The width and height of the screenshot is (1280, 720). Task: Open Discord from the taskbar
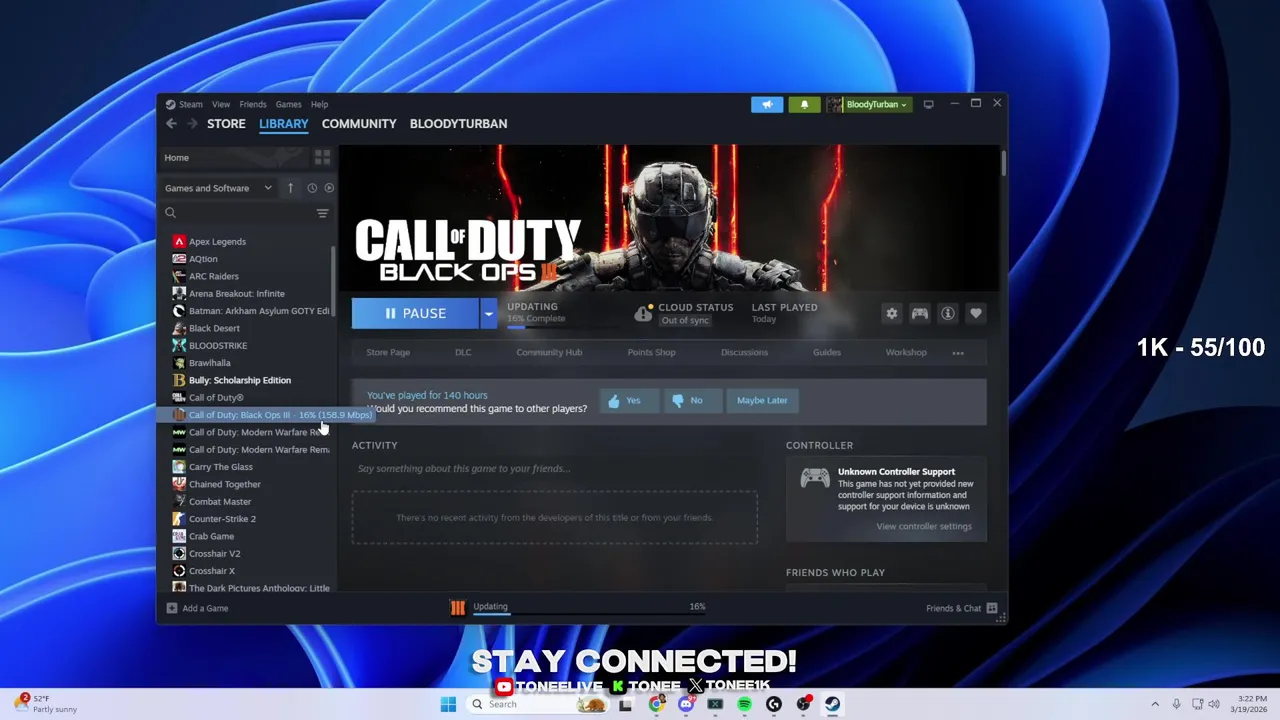[x=685, y=704]
